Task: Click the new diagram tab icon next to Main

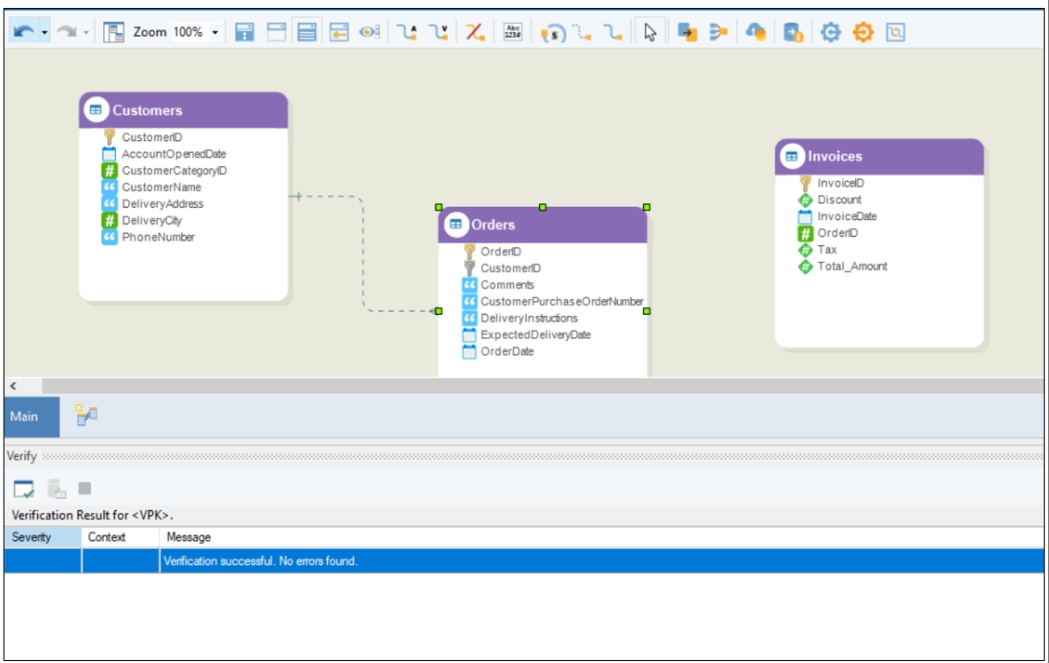Action: tap(86, 415)
